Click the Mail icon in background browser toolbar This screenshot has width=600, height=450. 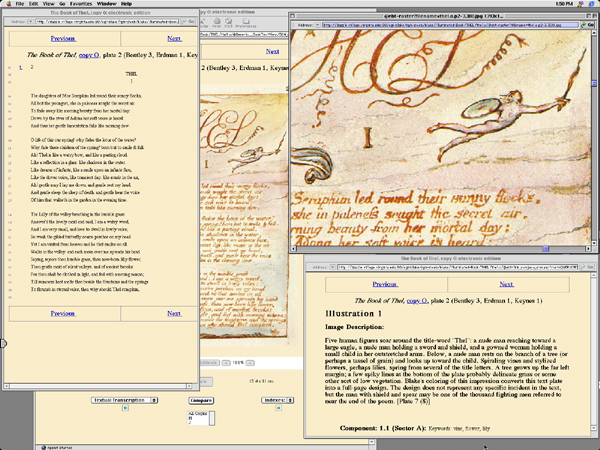tap(229, 23)
